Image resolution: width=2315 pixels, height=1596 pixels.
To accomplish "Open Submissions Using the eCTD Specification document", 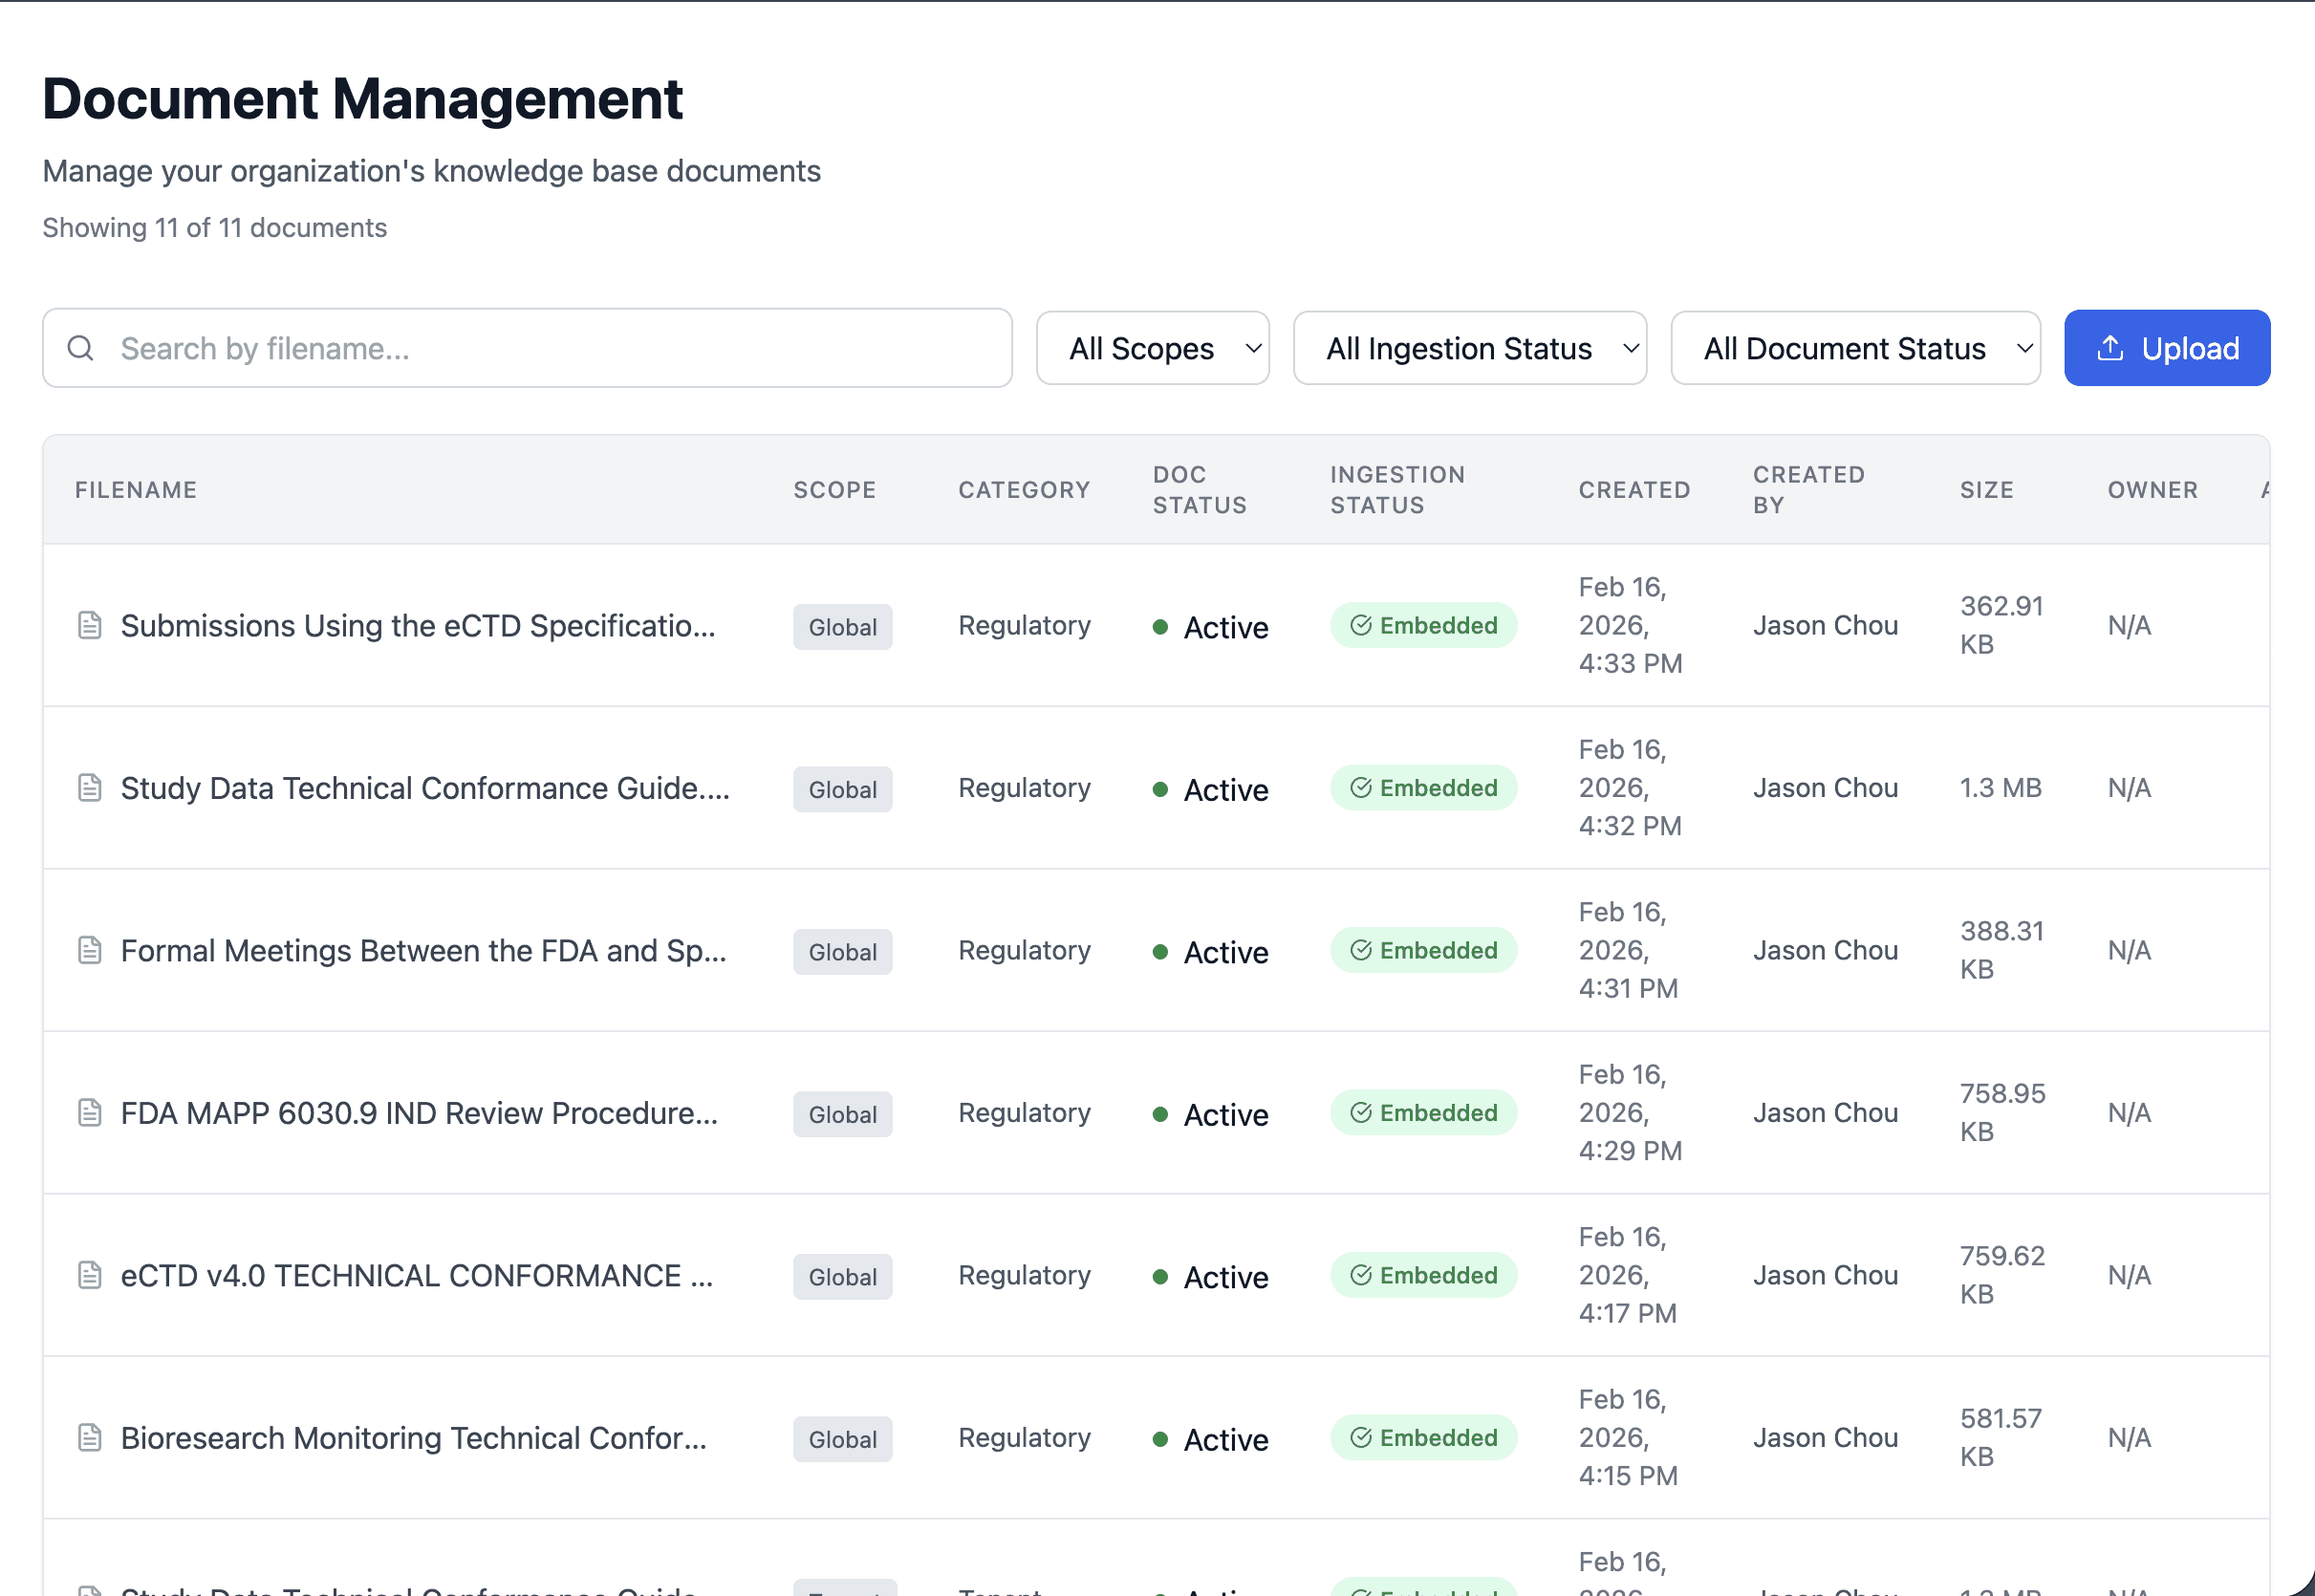I will click(x=418, y=626).
